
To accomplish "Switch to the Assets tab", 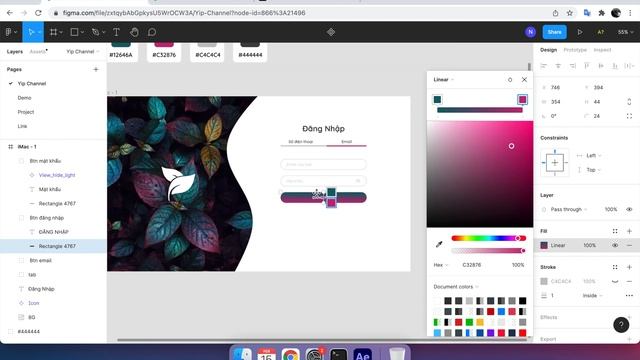I will pos(38,51).
